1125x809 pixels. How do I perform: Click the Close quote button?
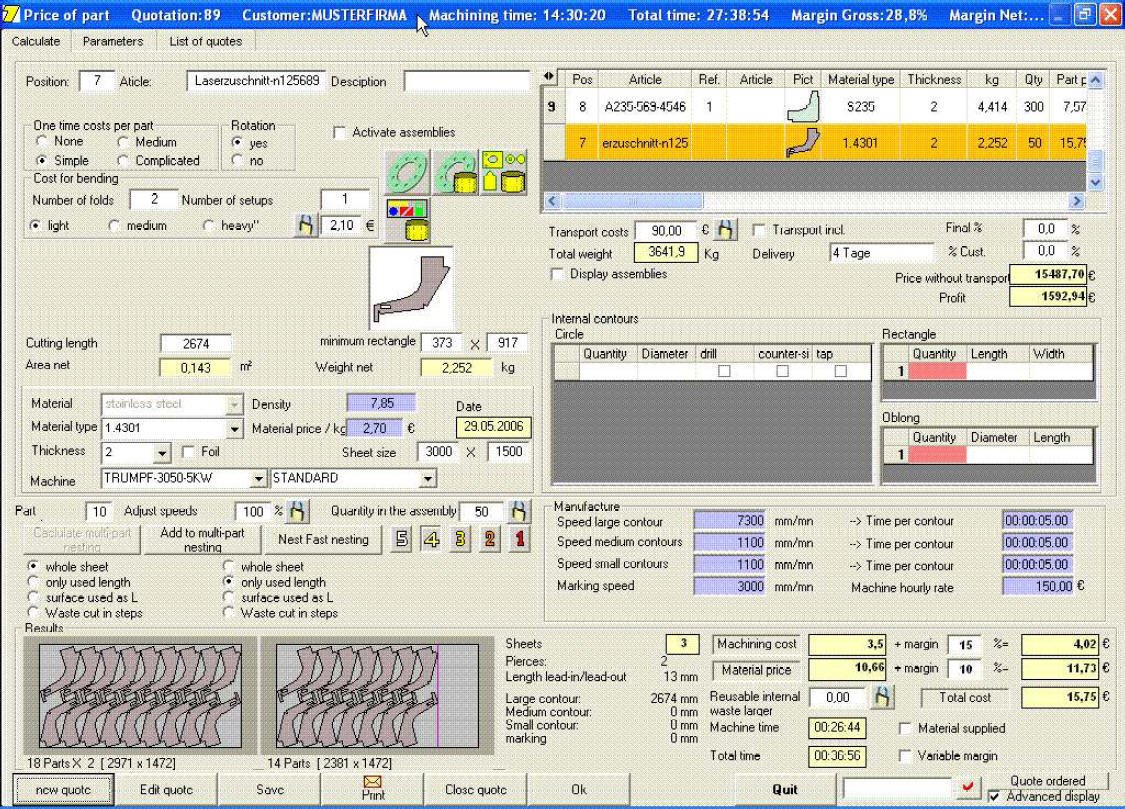[x=476, y=790]
